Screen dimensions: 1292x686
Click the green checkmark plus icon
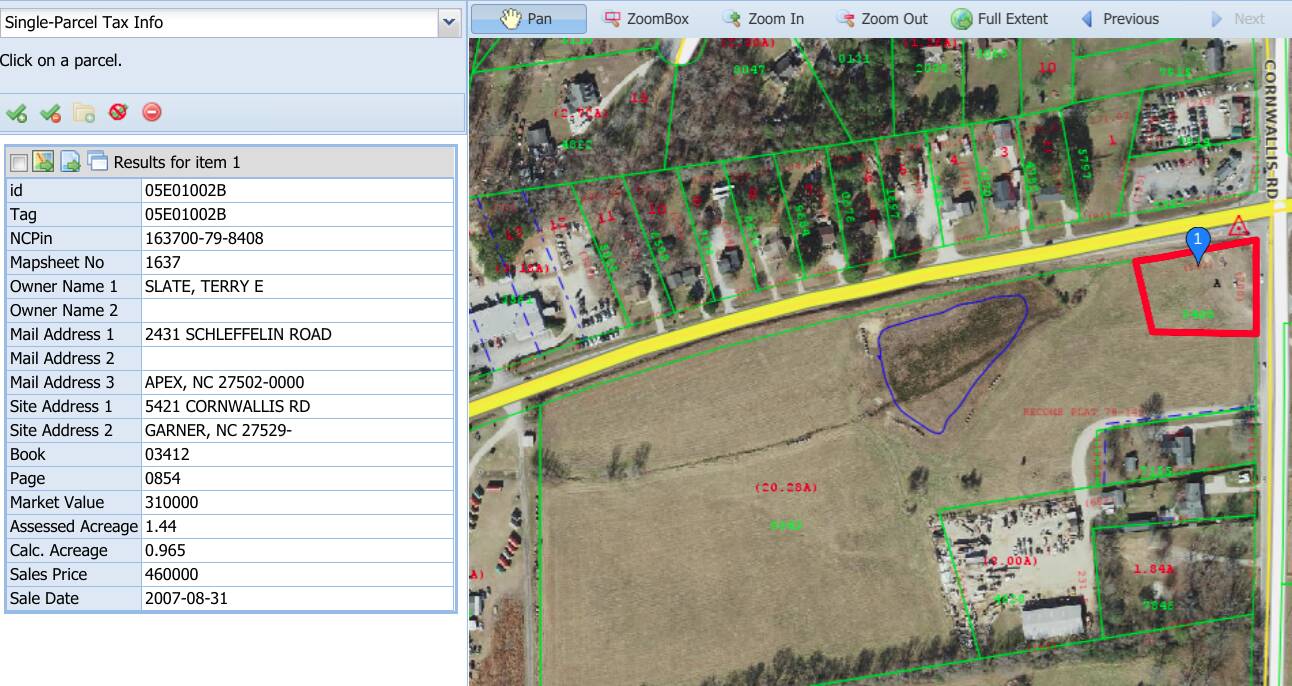point(16,113)
